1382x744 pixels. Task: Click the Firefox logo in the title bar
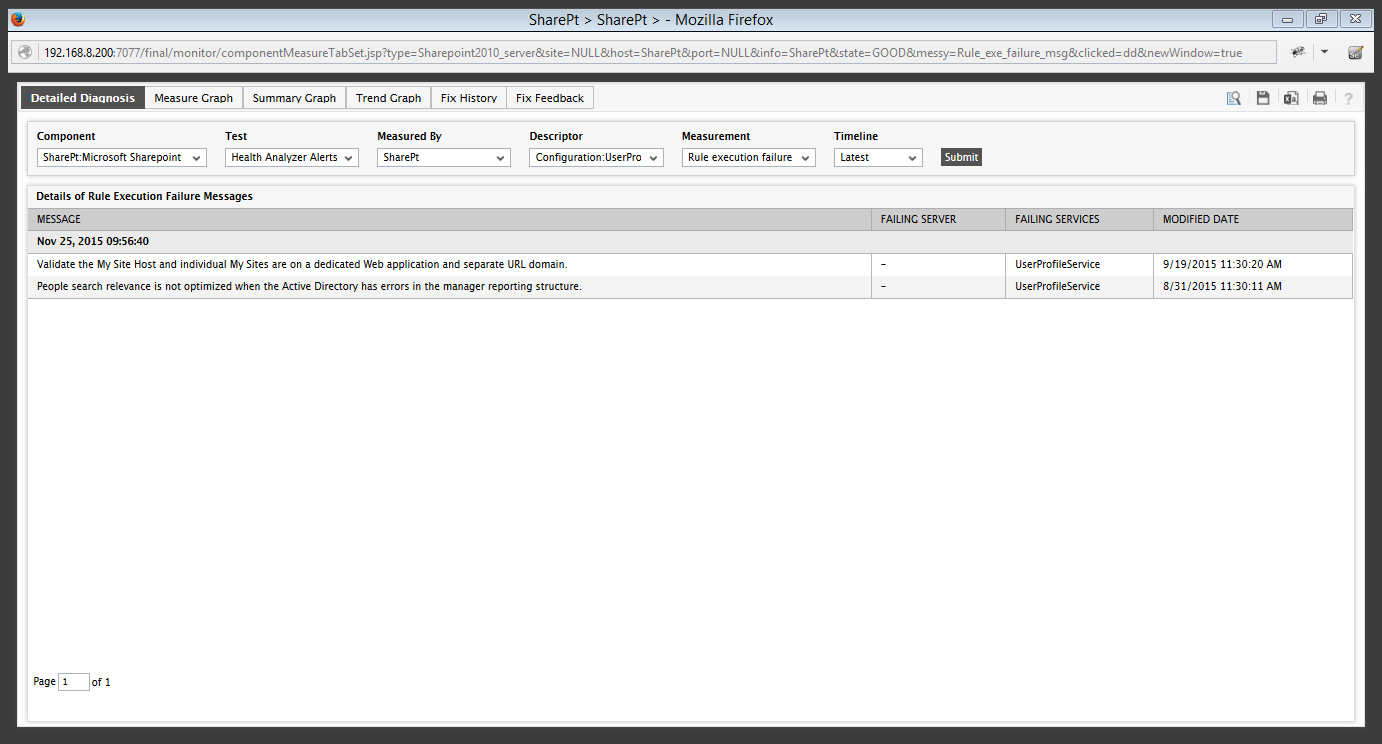18,19
